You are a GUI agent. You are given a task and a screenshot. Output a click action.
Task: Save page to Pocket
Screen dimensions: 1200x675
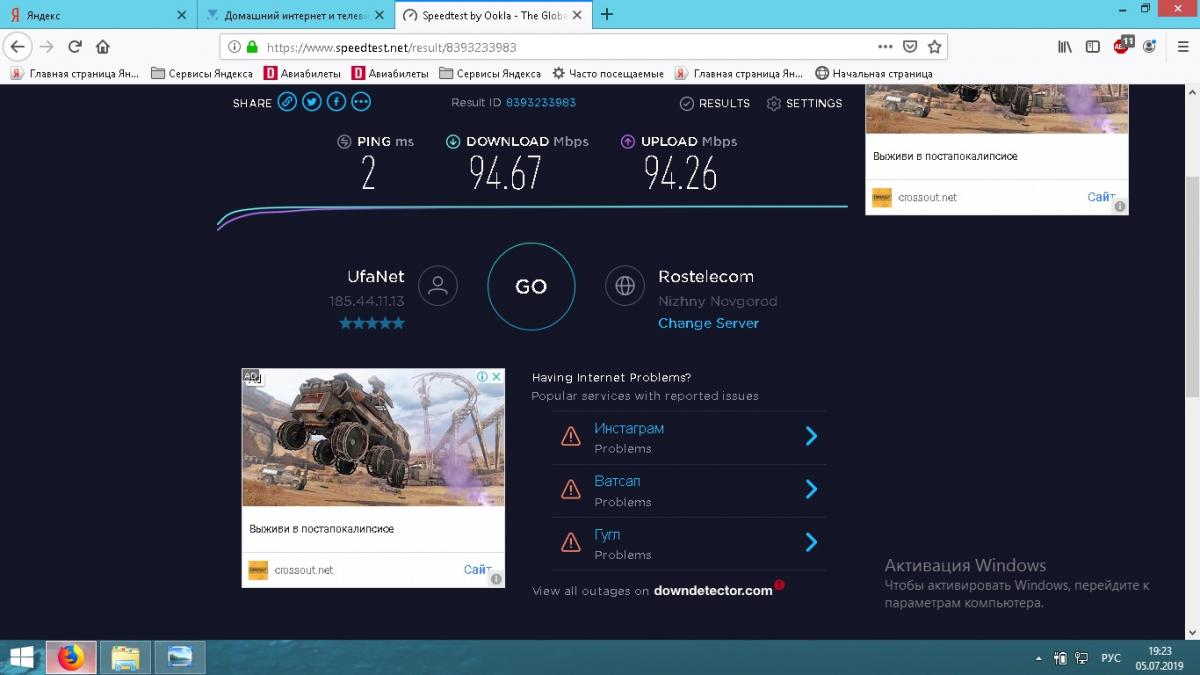[910, 46]
